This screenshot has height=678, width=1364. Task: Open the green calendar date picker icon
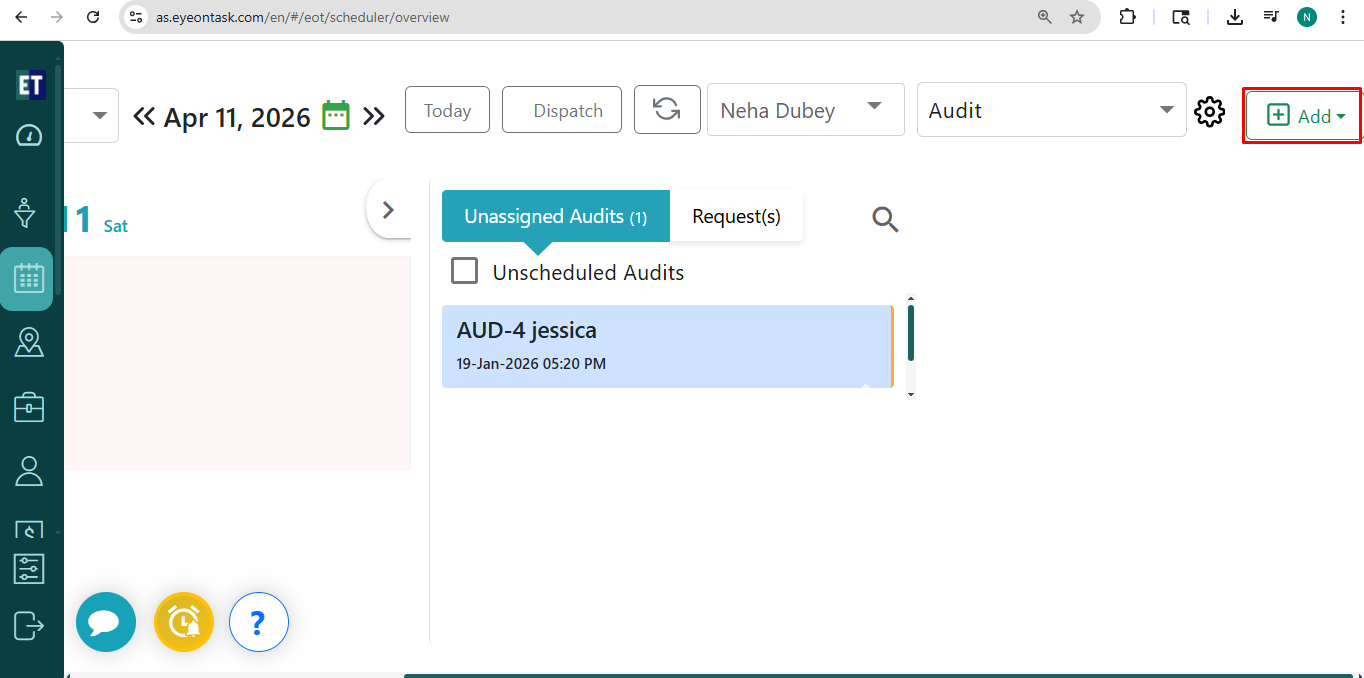[336, 116]
